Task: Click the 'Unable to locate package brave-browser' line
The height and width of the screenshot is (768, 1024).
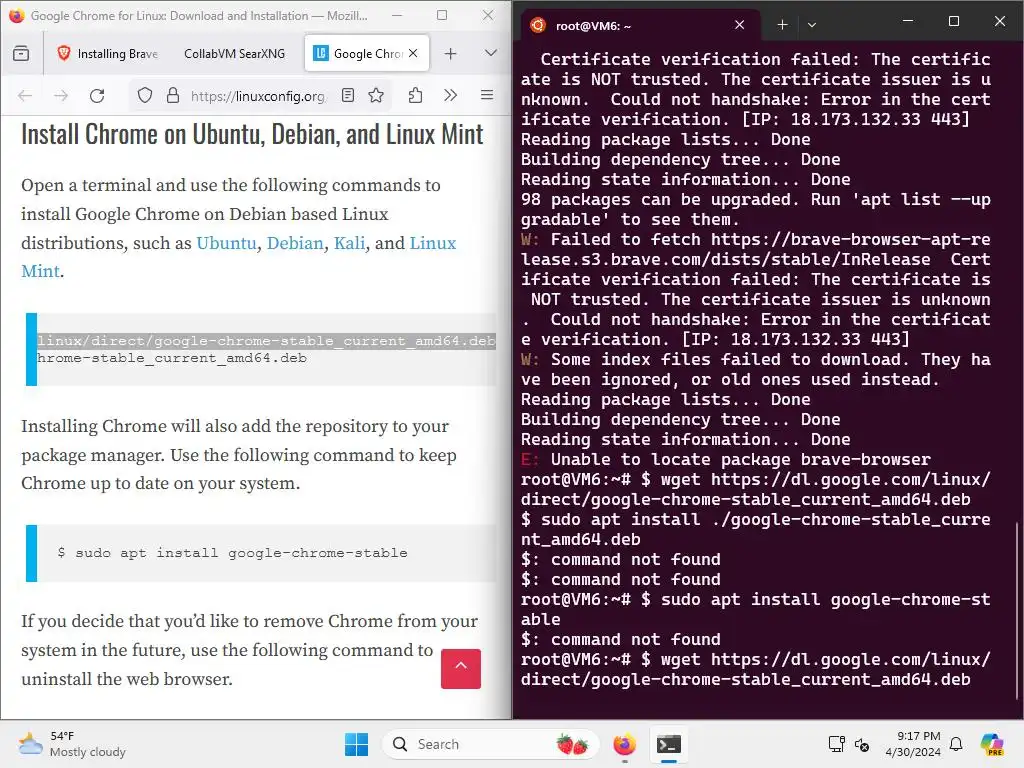Action: [726, 460]
